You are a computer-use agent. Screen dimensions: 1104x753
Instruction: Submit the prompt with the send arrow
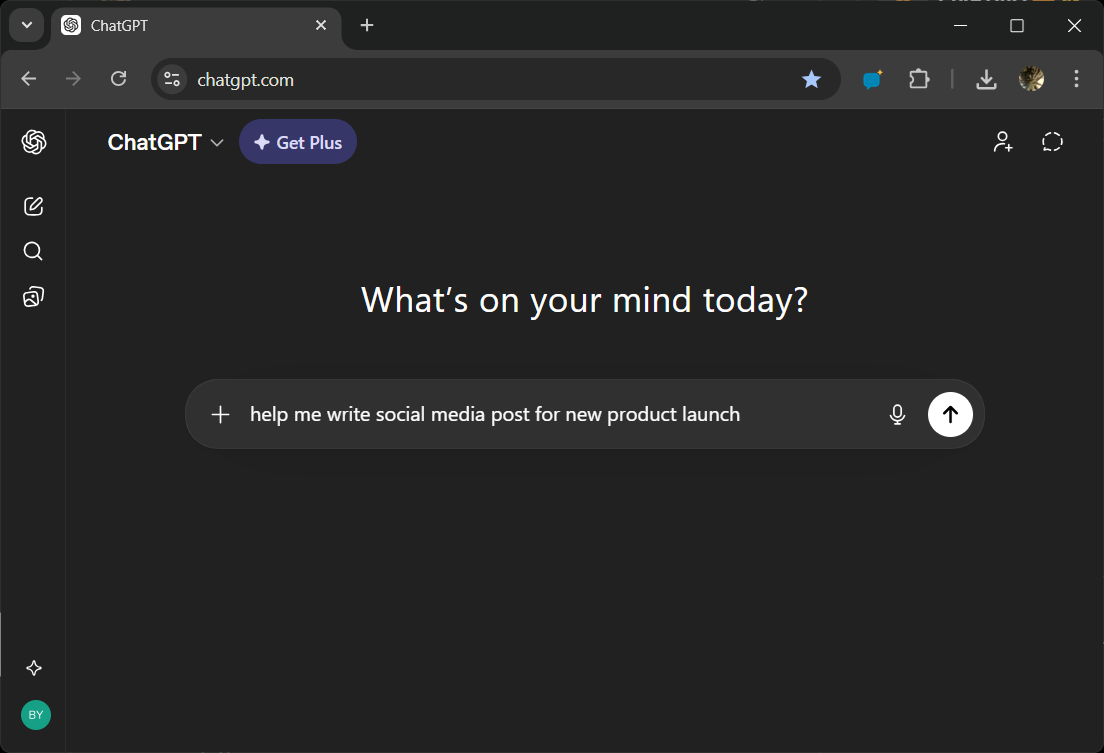(950, 414)
